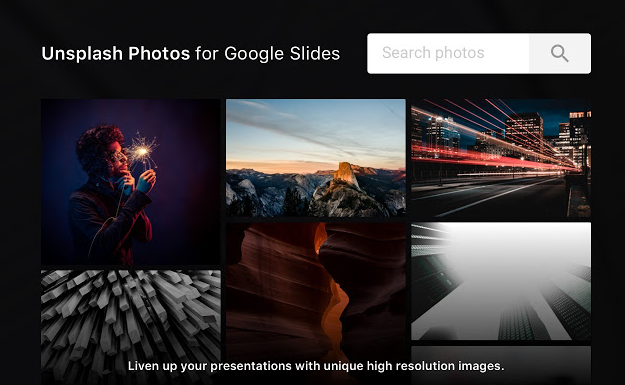Image resolution: width=625 pixels, height=385 pixels.
Task: Choose the Half Dome sunset mountain photo
Action: point(316,158)
